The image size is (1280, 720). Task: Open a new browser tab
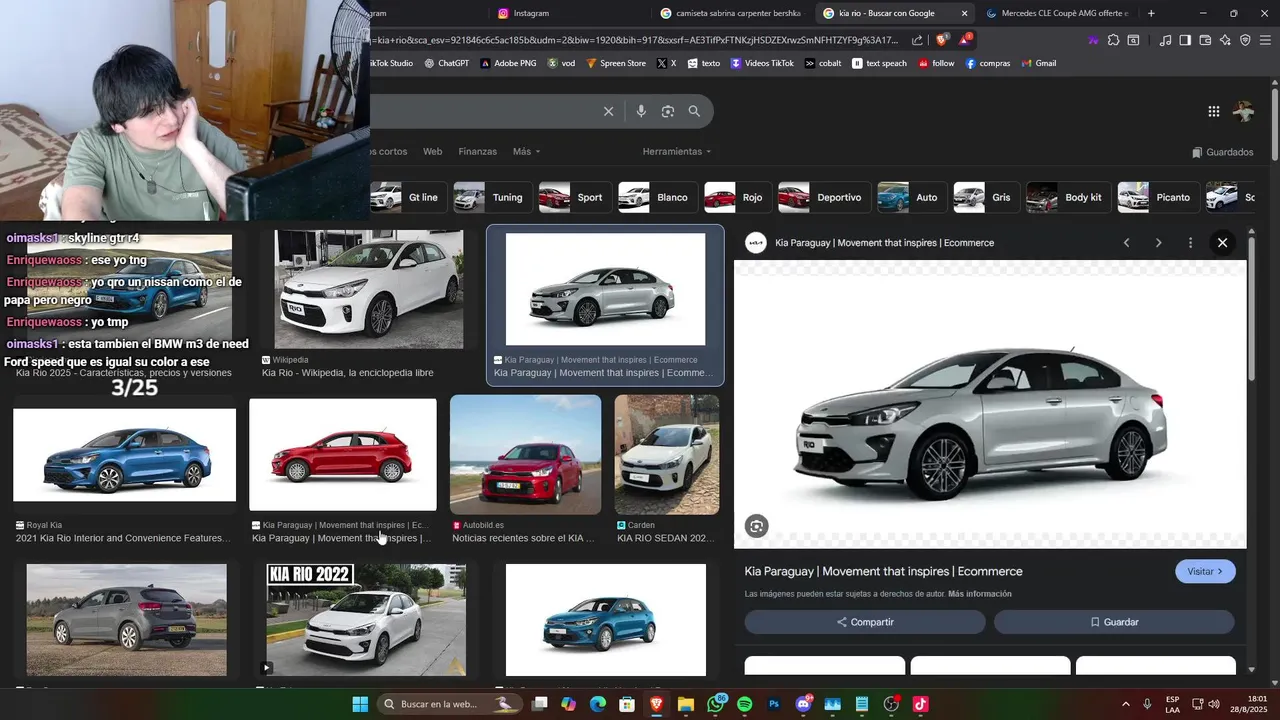[1151, 13]
